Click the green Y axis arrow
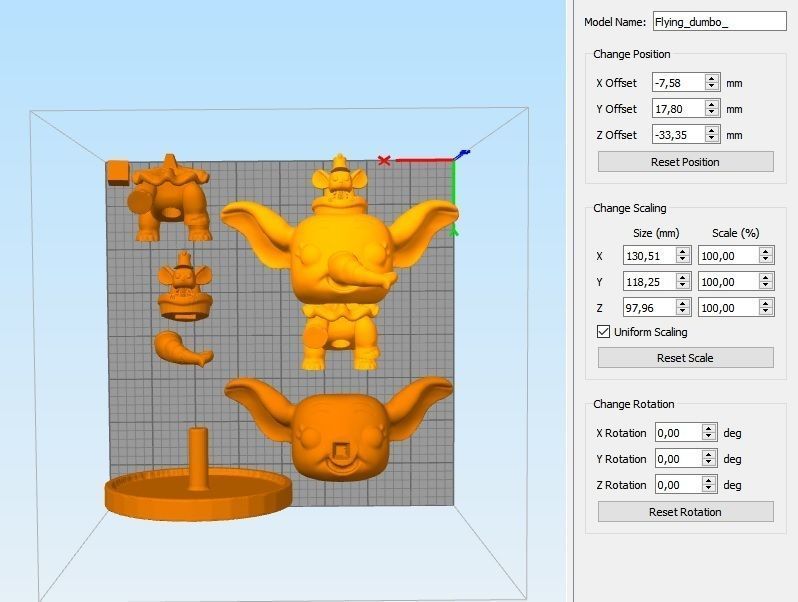This screenshot has height=602, width=798. tap(454, 198)
